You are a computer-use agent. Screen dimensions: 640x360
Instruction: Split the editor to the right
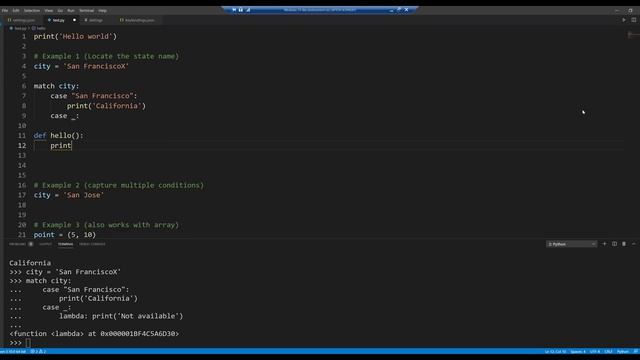pos(633,20)
